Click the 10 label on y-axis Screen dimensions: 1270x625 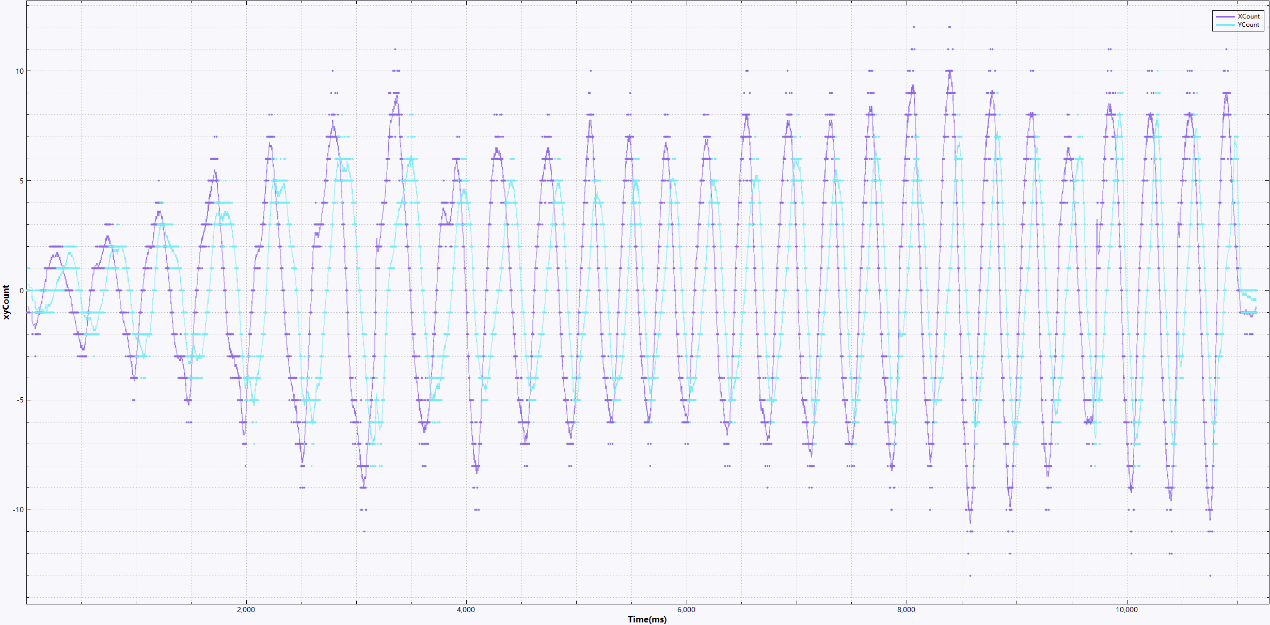click(x=17, y=71)
